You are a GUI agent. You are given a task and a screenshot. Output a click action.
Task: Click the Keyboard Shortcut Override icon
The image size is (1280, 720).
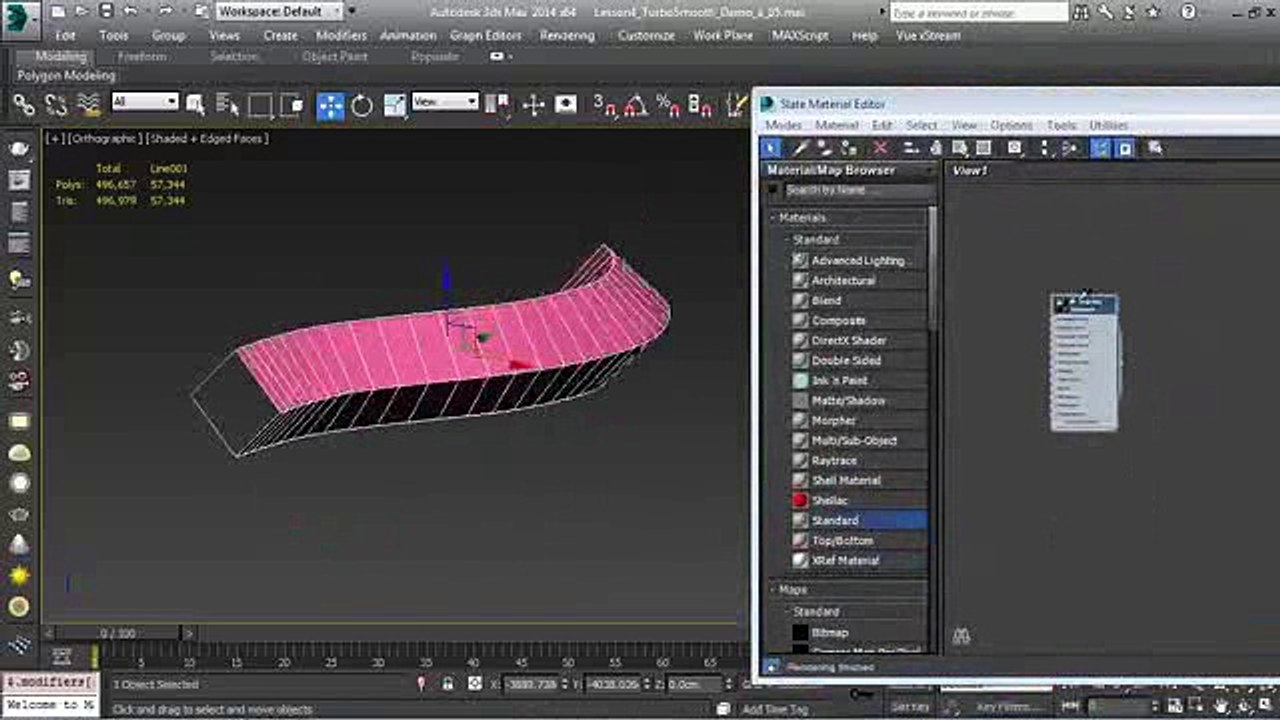point(566,105)
